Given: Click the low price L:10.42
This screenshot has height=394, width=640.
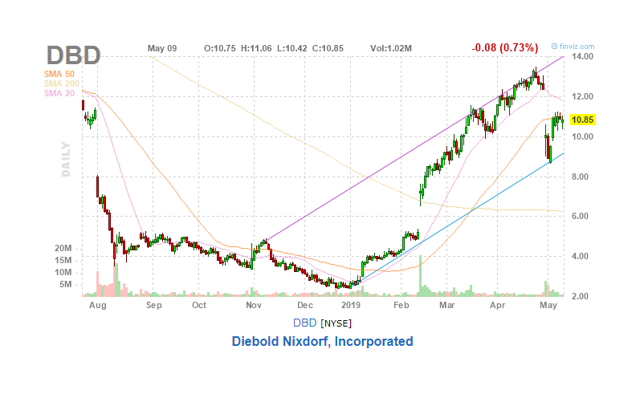Looking at the screenshot, I should tap(292, 48).
